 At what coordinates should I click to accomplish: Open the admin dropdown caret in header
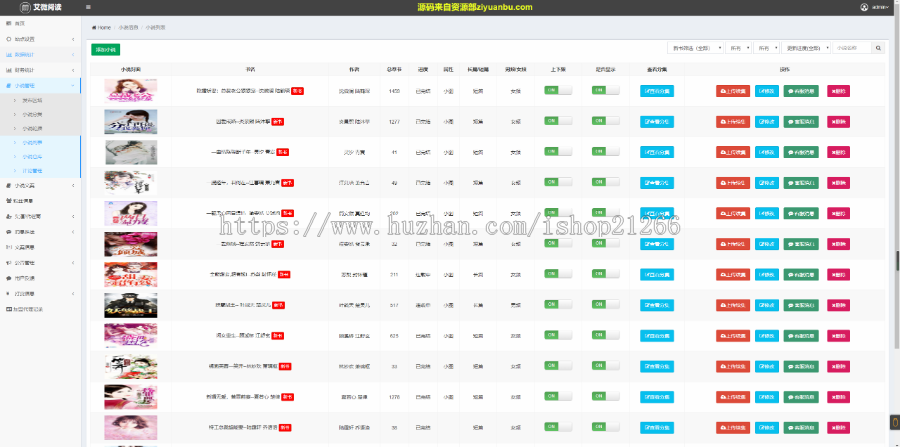(888, 7)
